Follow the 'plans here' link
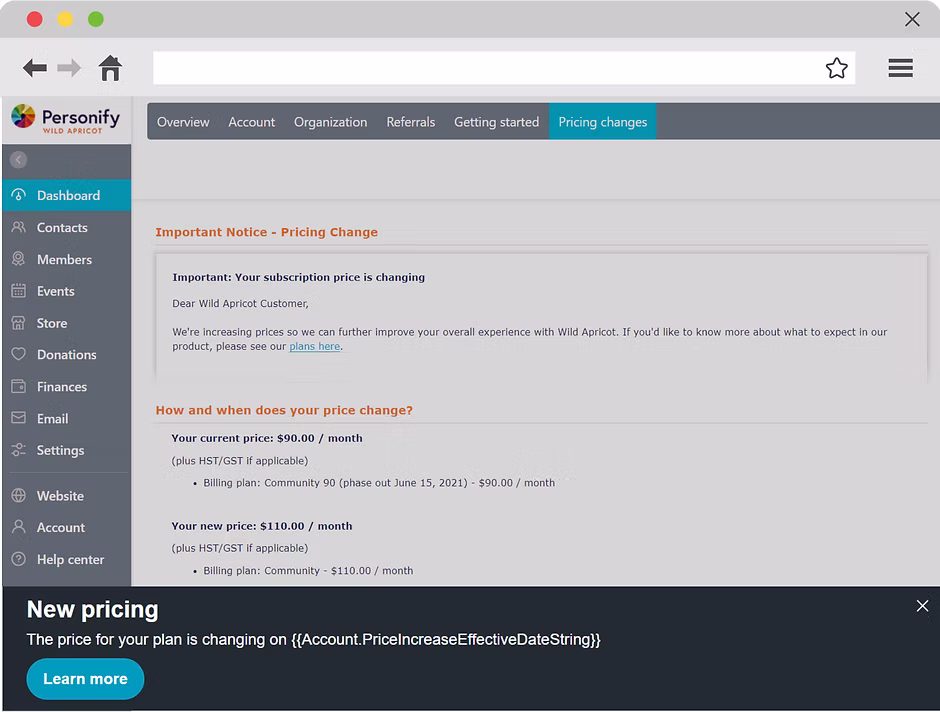This screenshot has width=940, height=712. click(x=314, y=346)
